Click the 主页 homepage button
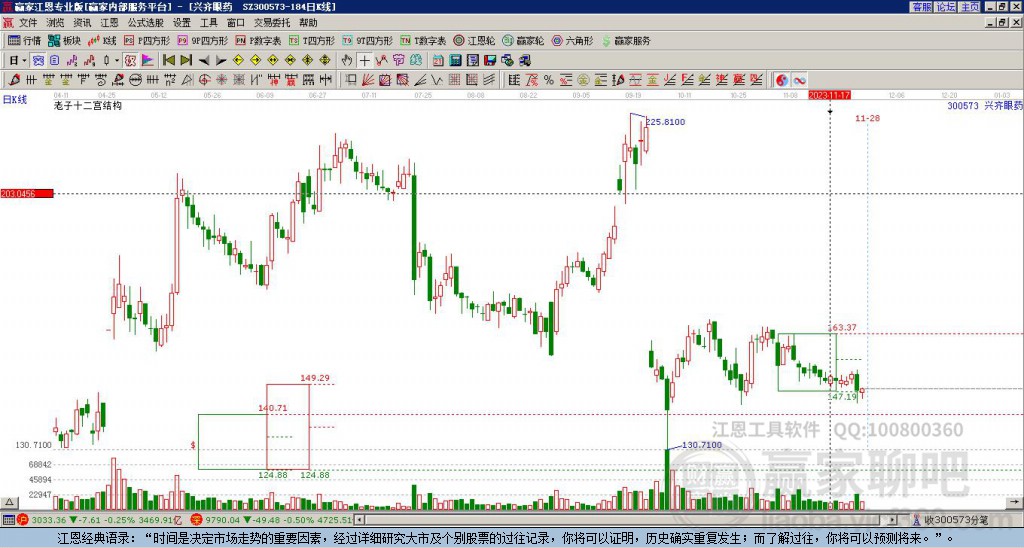This screenshot has height=548, width=1024. click(x=970, y=7)
